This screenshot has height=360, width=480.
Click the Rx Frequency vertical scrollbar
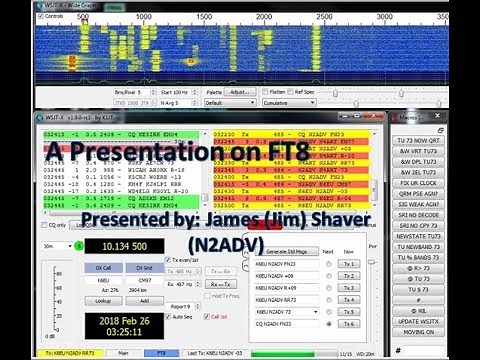tap(374, 170)
